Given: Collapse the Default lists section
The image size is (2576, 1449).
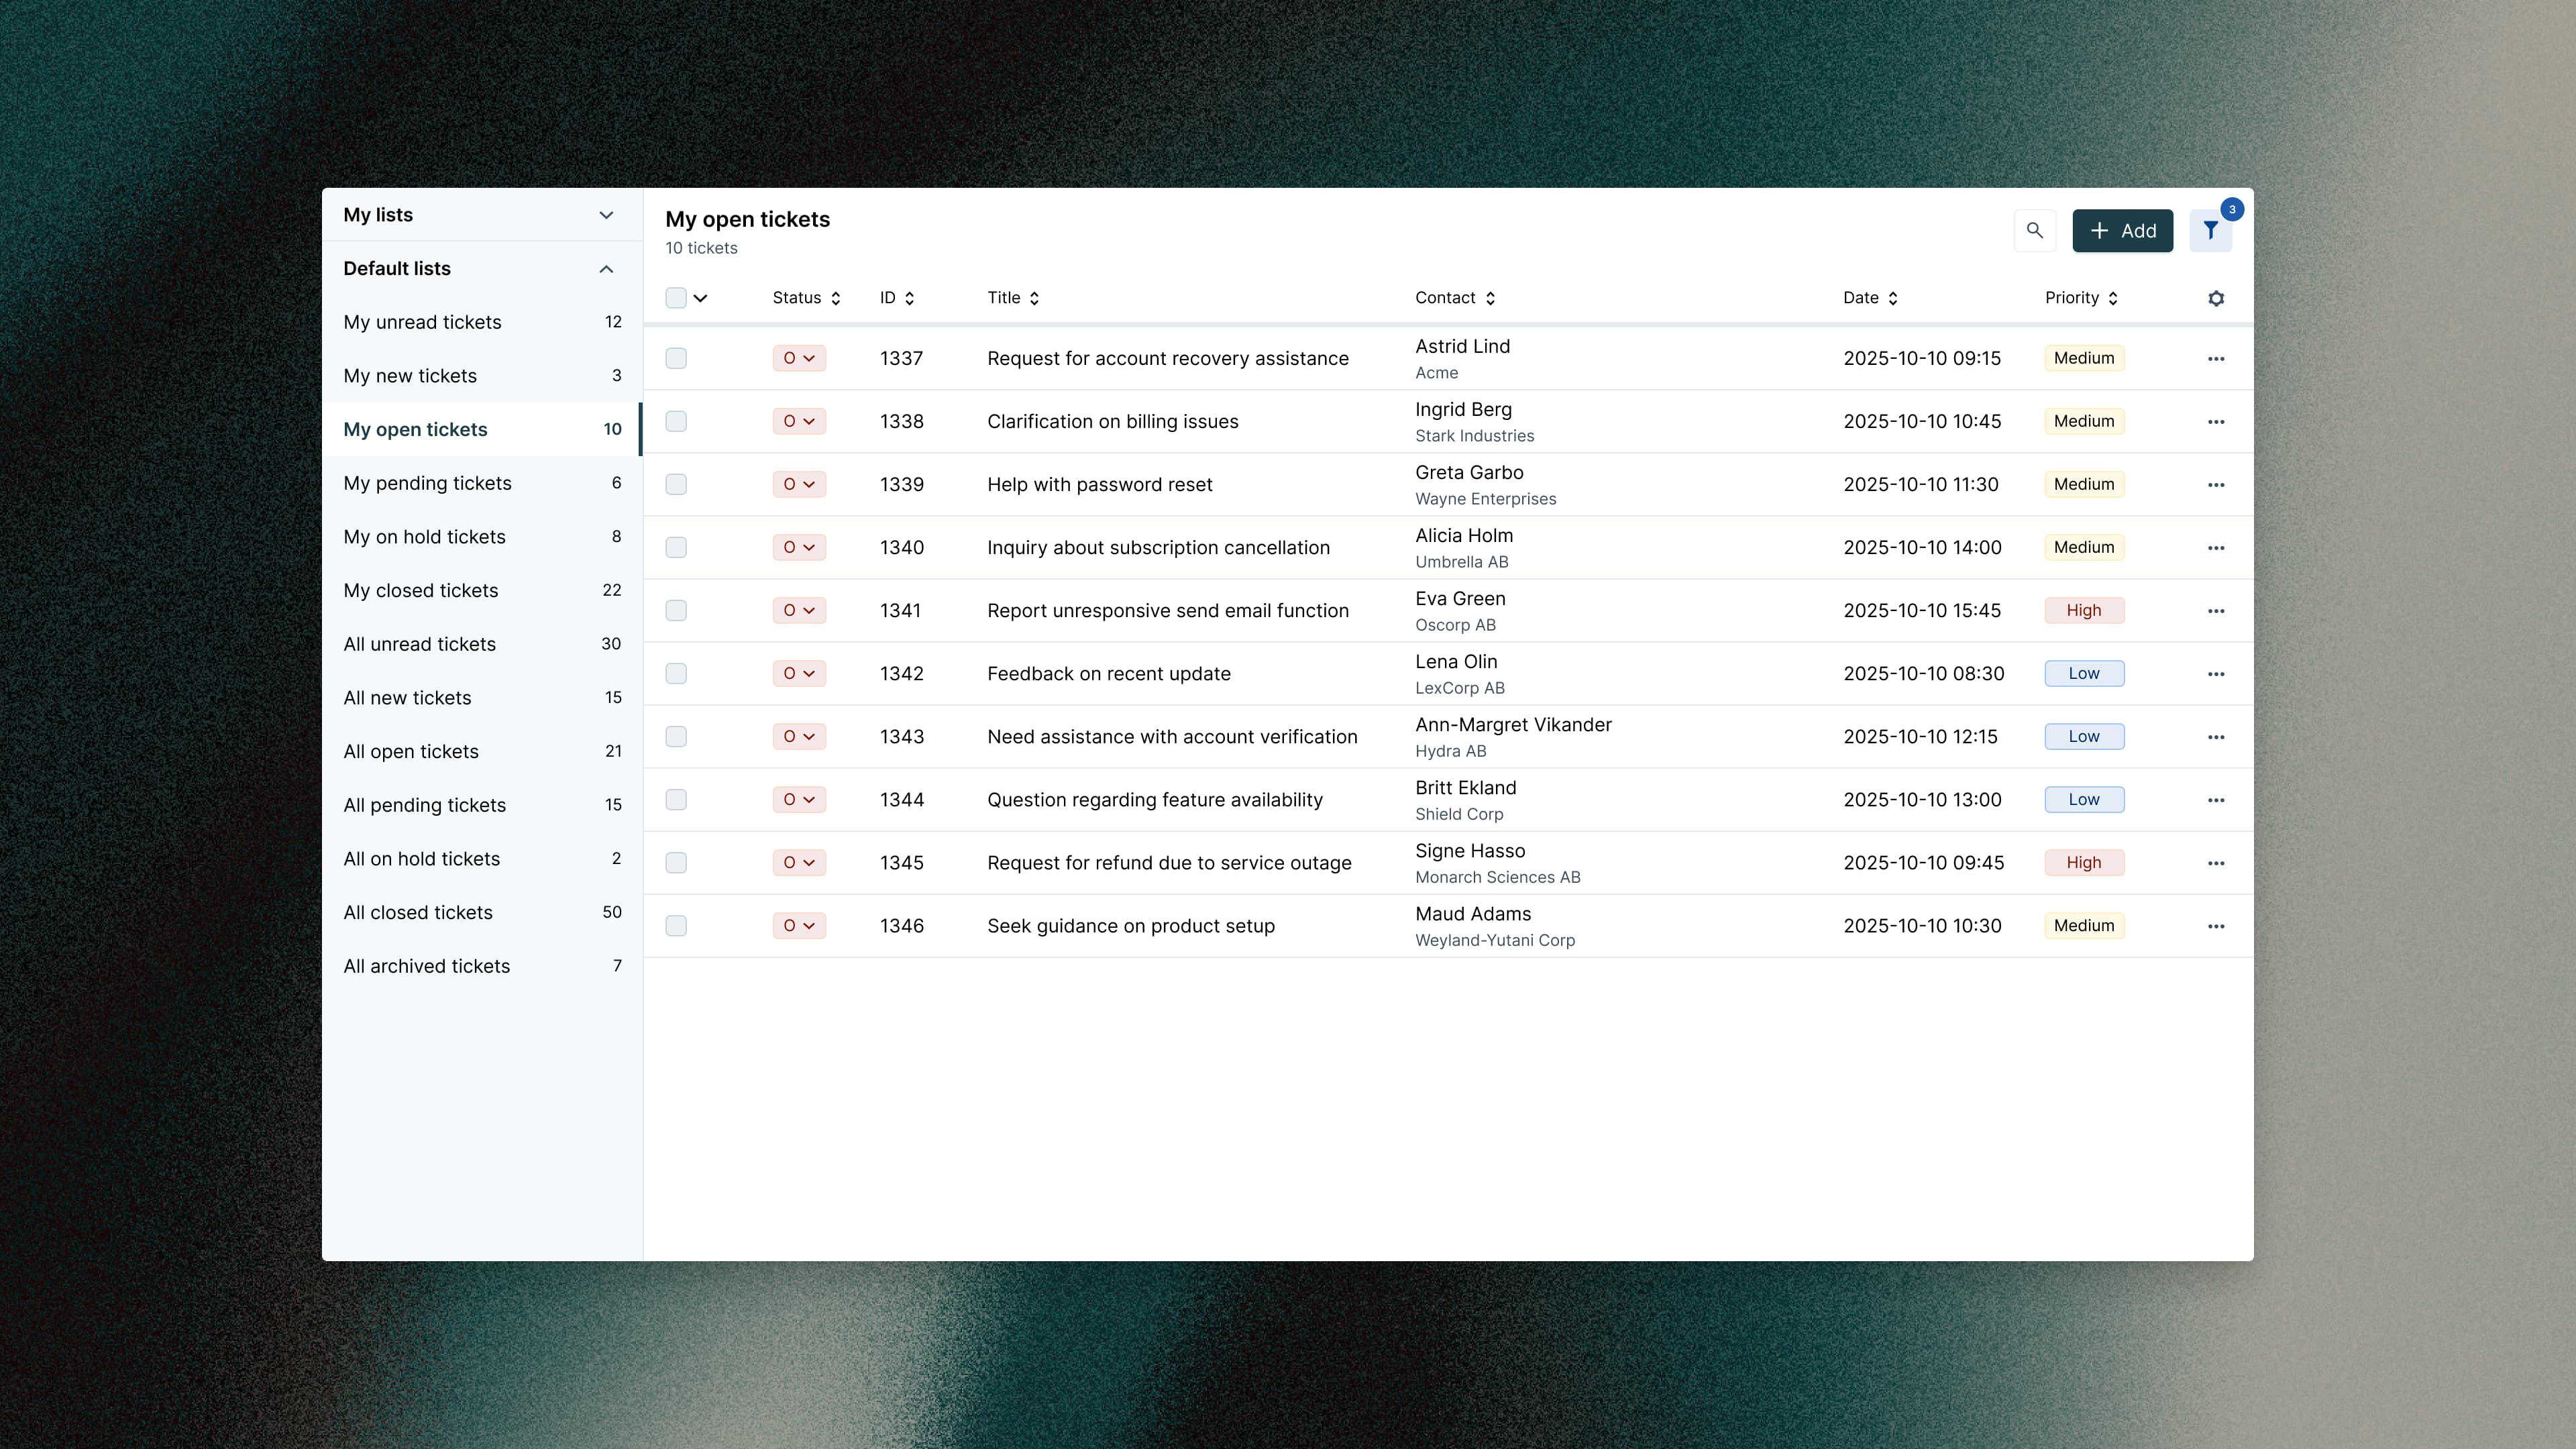Looking at the screenshot, I should (605, 268).
